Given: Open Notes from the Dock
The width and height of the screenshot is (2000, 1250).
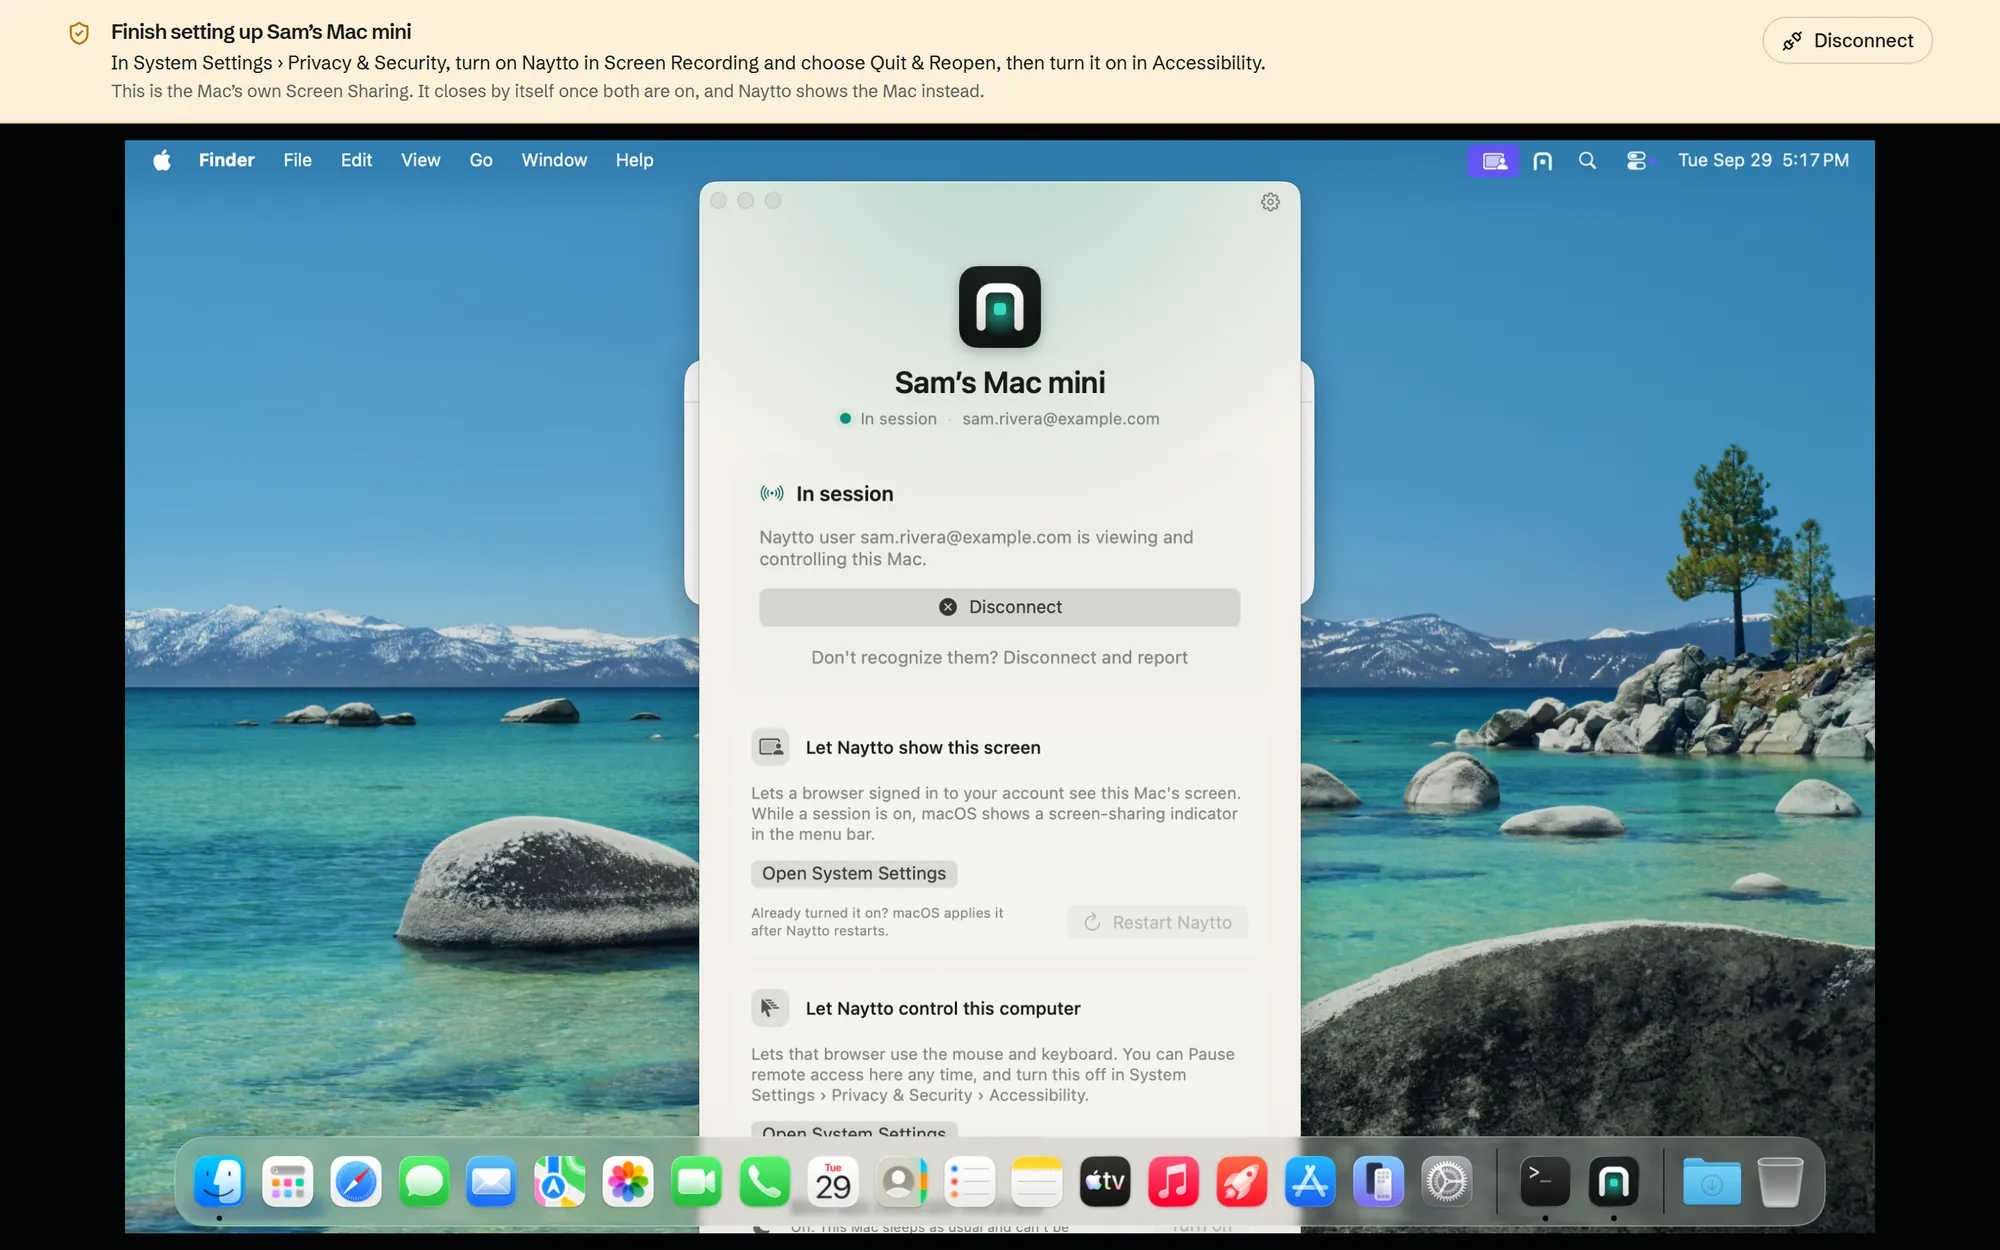Looking at the screenshot, I should [1037, 1182].
